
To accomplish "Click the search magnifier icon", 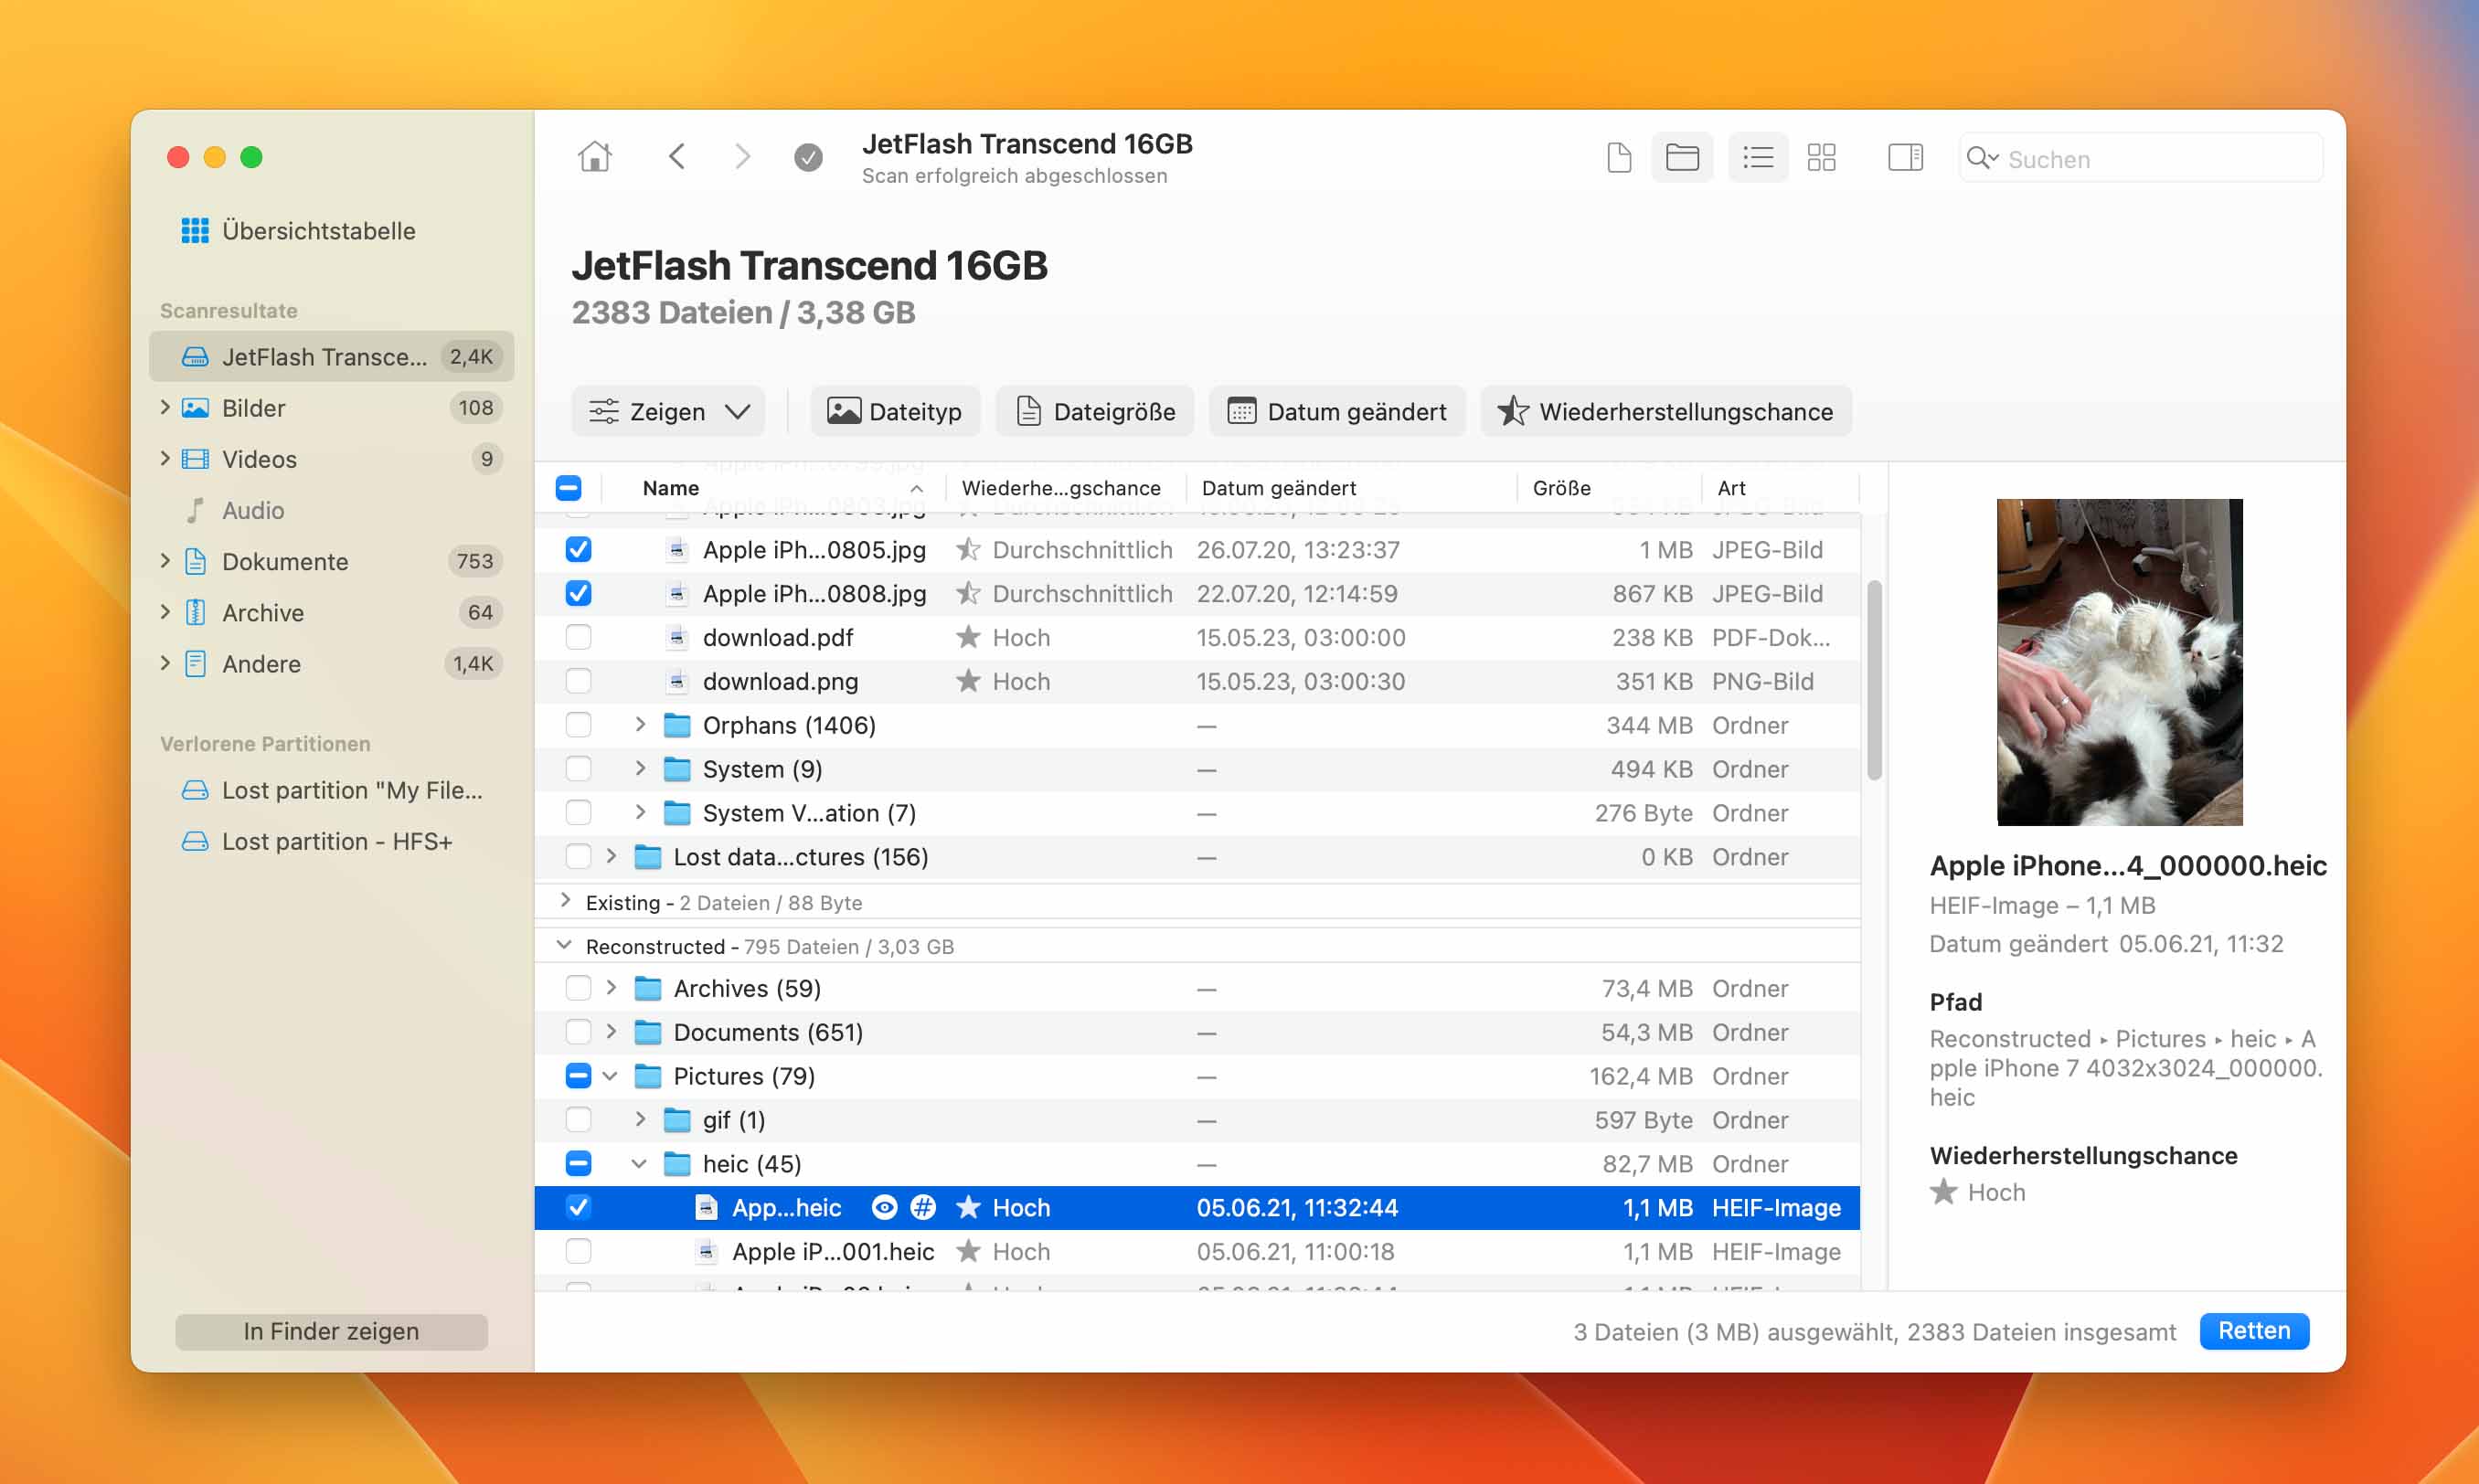I will click(1981, 158).
